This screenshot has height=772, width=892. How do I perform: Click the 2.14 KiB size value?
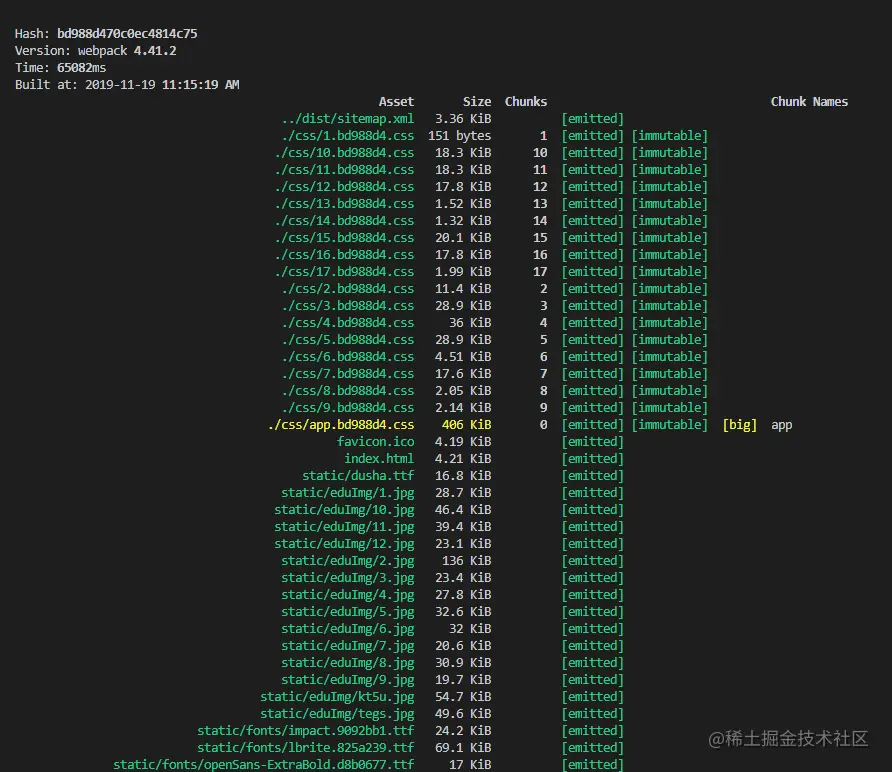pyautogui.click(x=463, y=408)
